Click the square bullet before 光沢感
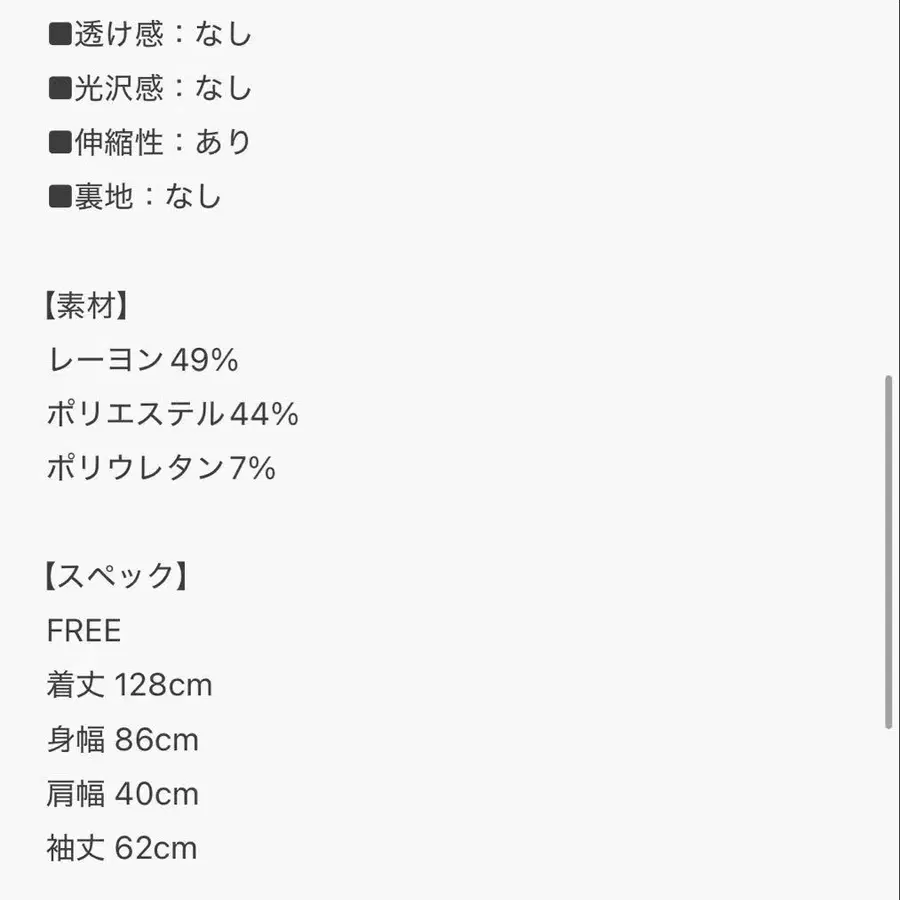This screenshot has height=900, width=900. [x=60, y=89]
